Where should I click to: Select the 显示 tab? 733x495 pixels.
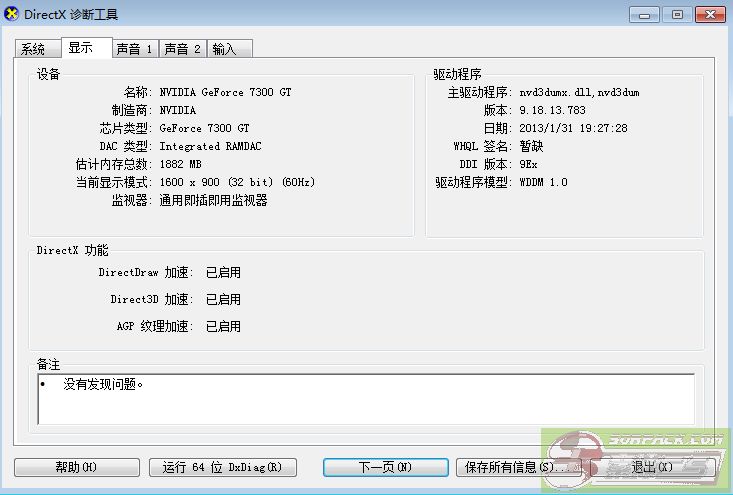tap(81, 48)
